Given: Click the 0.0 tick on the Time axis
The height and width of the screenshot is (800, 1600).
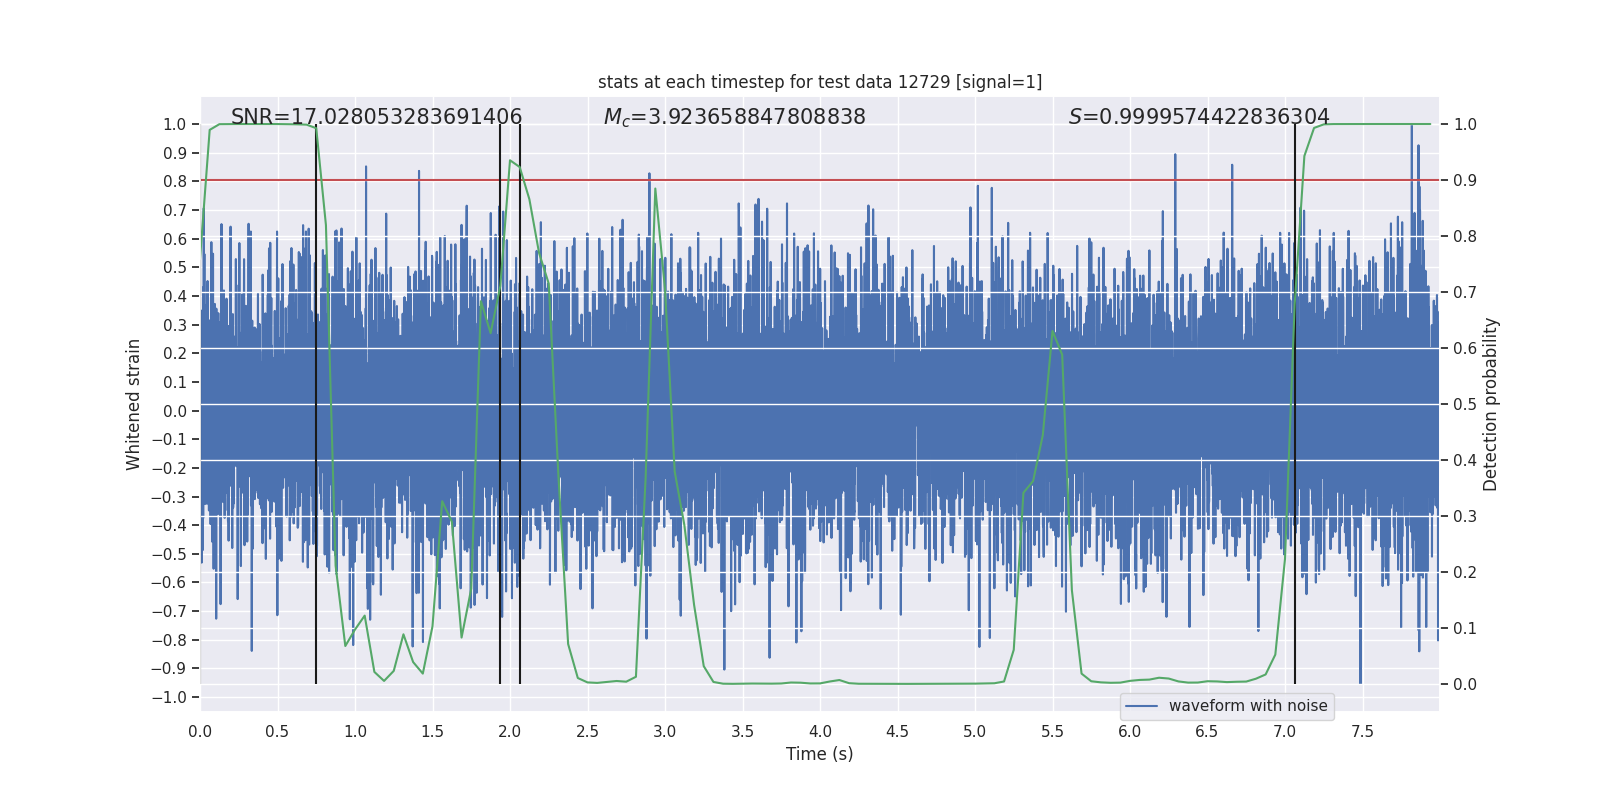Looking at the screenshot, I should pos(200,731).
